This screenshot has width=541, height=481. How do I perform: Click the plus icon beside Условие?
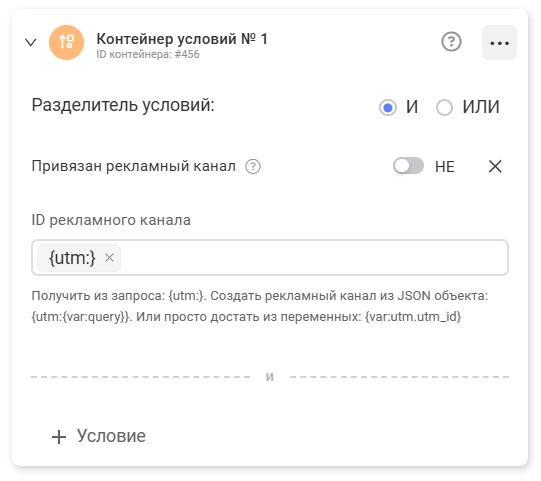point(59,437)
